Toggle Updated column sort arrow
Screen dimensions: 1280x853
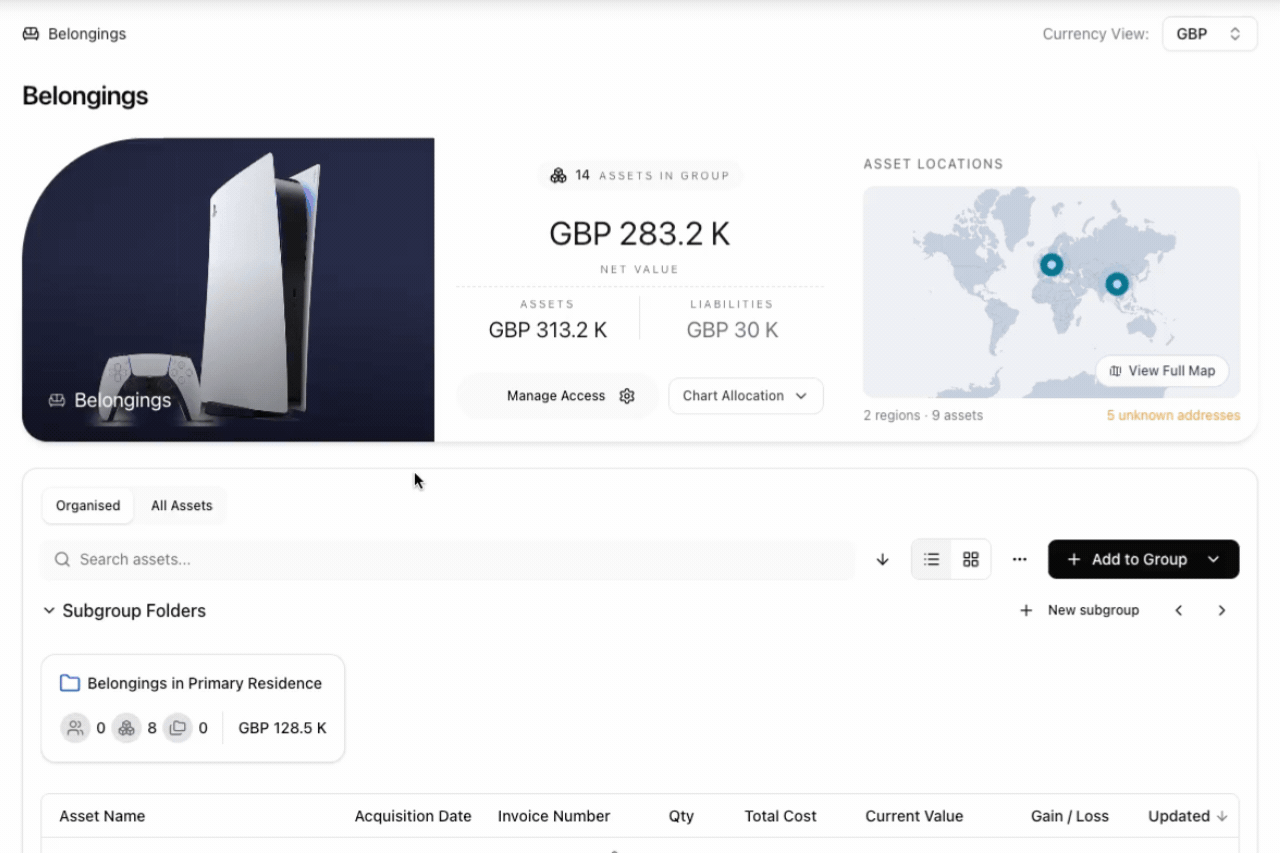[x=1222, y=816]
